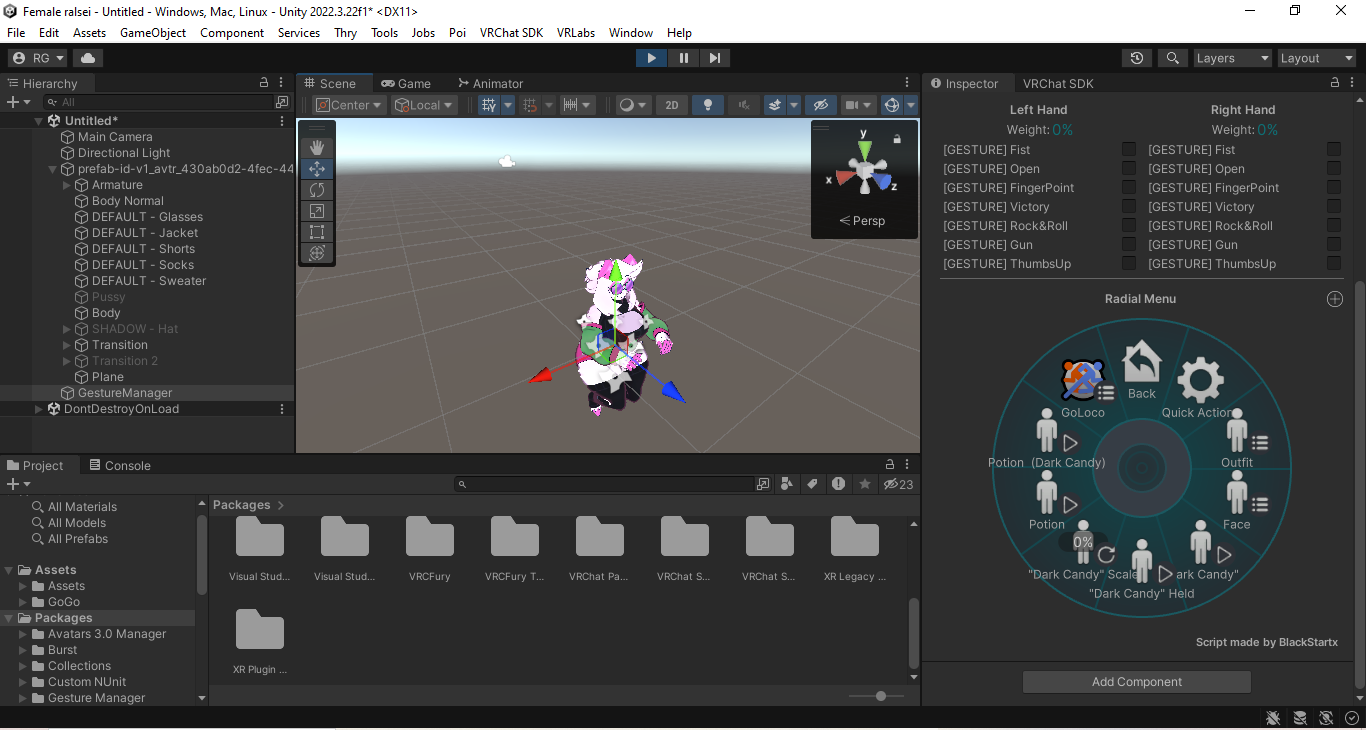
Task: Select the Rotate tool
Action: (317, 190)
